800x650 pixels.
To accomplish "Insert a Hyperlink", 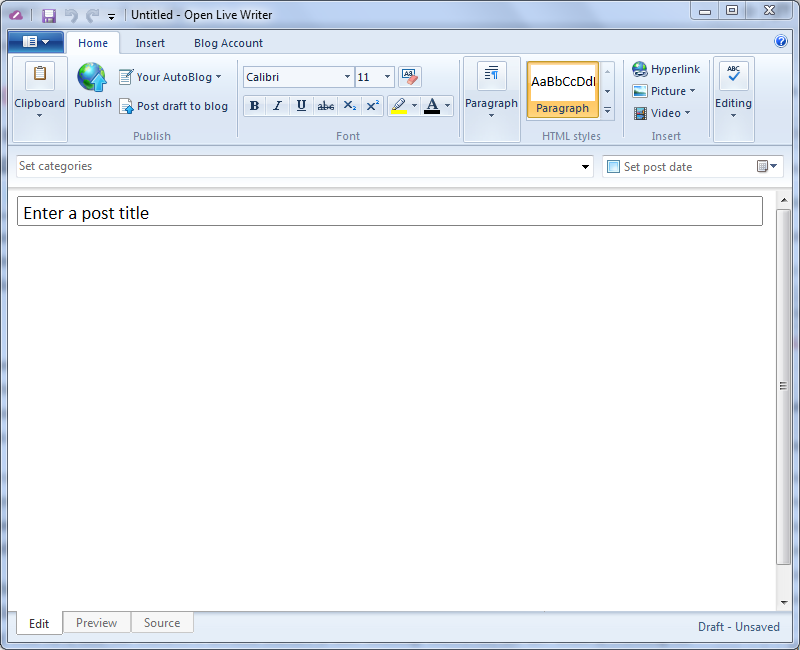I will pyautogui.click(x=666, y=69).
